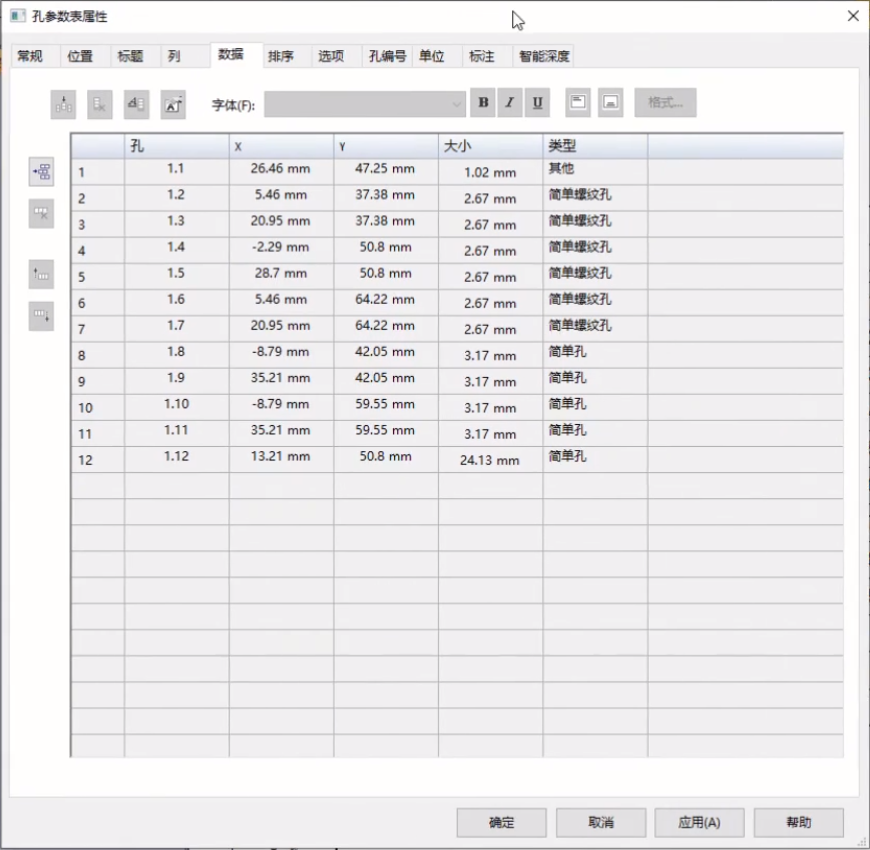Toggle underline formatting button
Image resolution: width=870 pixels, height=850 pixels.
537,103
